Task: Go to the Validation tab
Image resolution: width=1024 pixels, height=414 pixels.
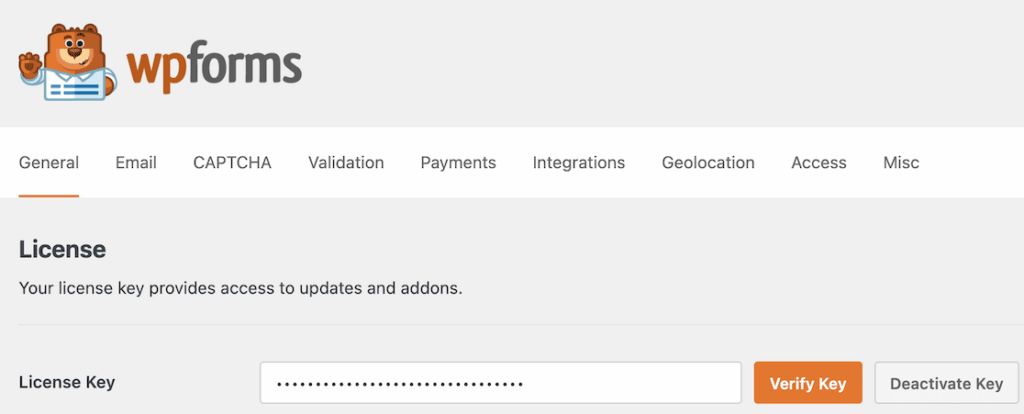Action: (x=346, y=163)
